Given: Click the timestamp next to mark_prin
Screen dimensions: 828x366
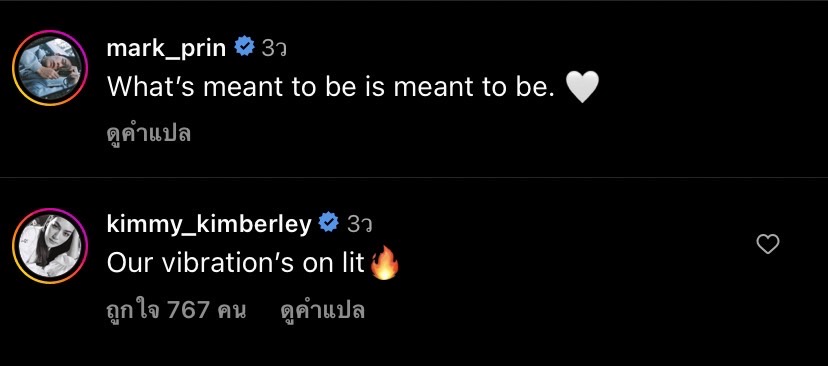Looking at the screenshot, I should tap(274, 49).
